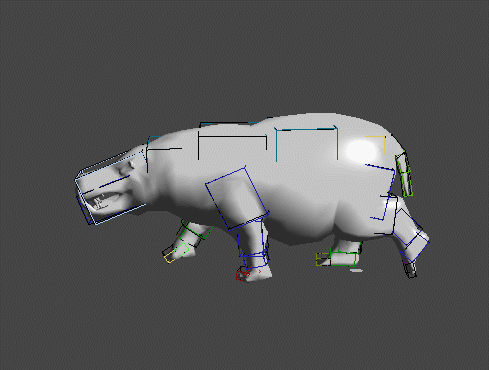Select the olive far hind foot control
This screenshot has height=370, width=489.
[x=323, y=259]
